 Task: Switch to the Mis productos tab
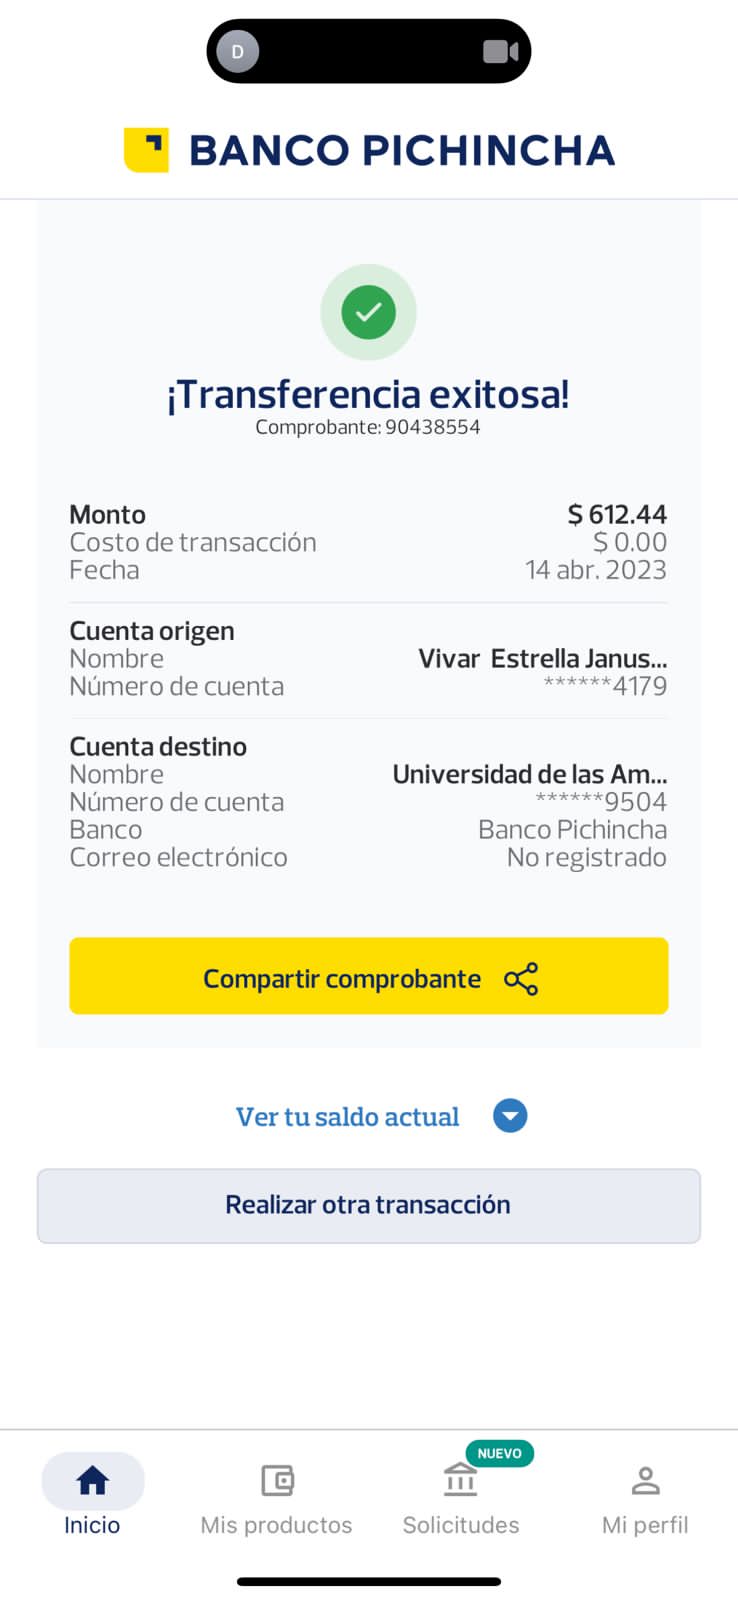coord(276,1525)
